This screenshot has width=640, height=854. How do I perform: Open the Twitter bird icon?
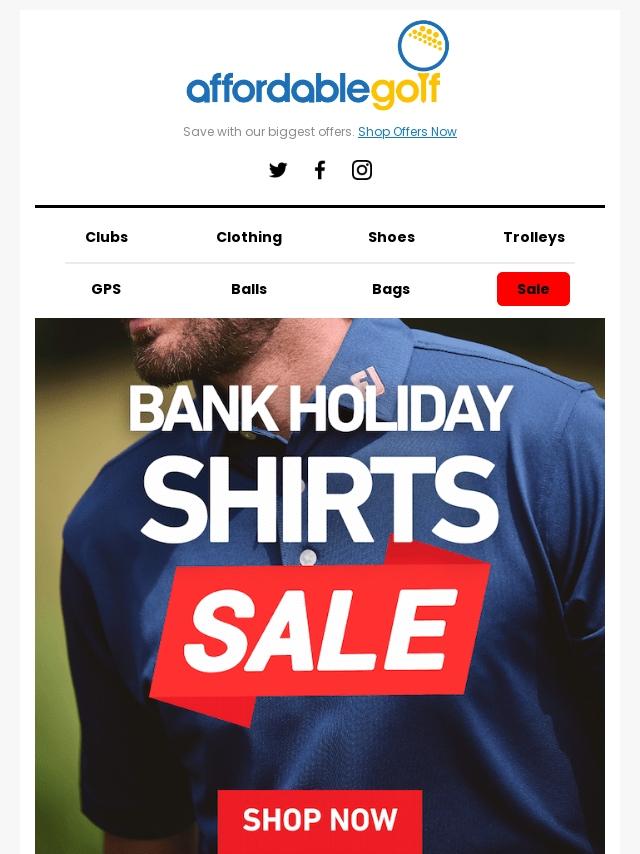[278, 170]
